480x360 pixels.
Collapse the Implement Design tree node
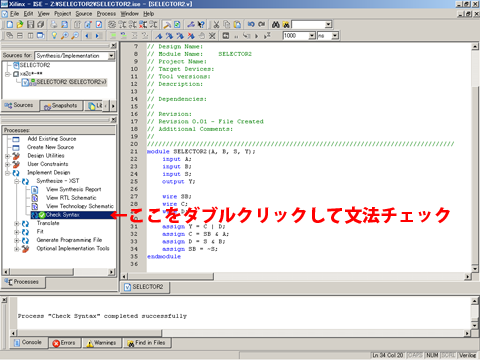tap(7, 173)
